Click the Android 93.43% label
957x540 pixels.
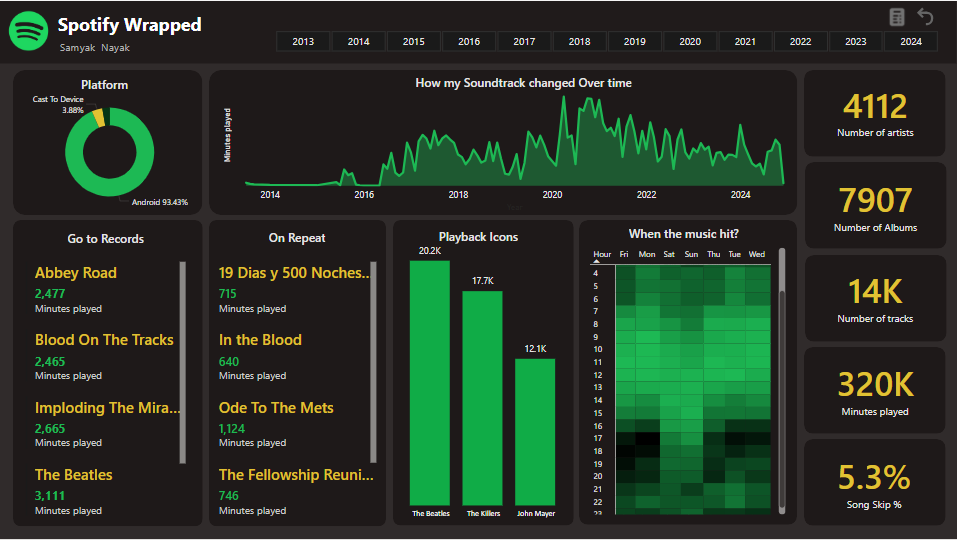(x=160, y=202)
